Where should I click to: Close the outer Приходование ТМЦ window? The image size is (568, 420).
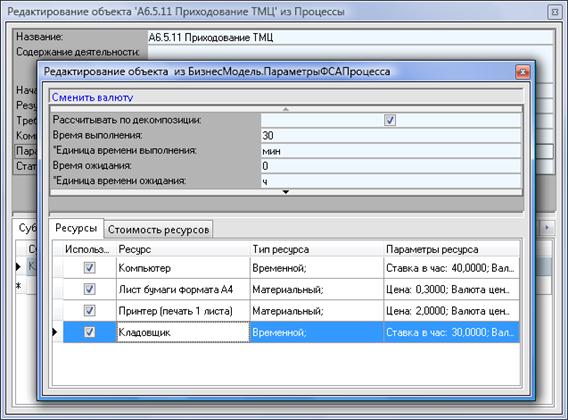(x=555, y=12)
